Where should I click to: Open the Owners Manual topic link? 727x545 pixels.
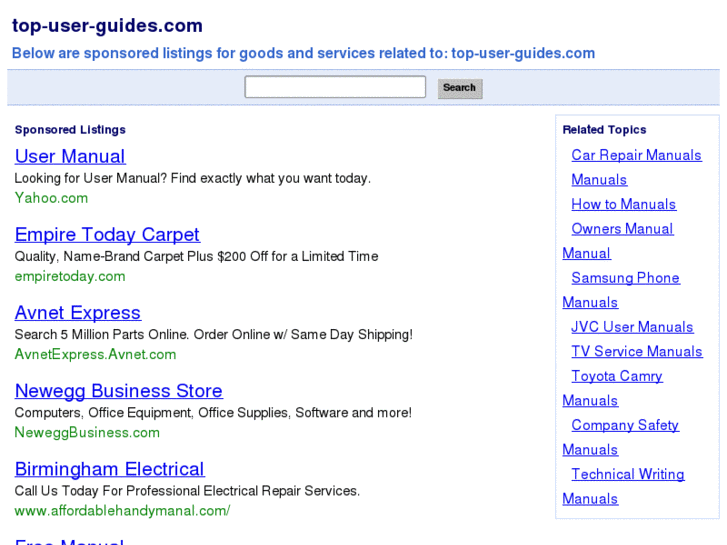coord(622,229)
